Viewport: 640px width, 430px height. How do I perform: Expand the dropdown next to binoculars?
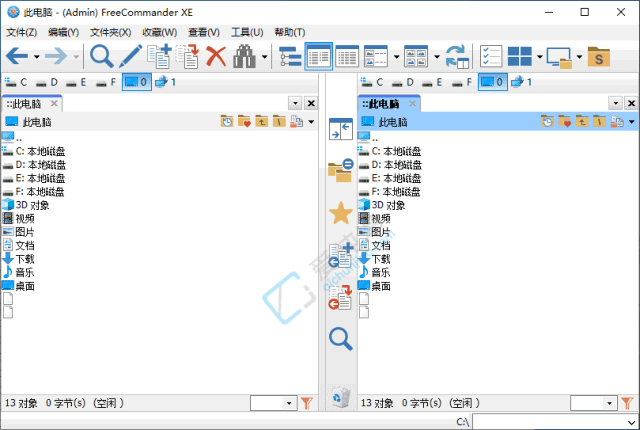(264, 57)
